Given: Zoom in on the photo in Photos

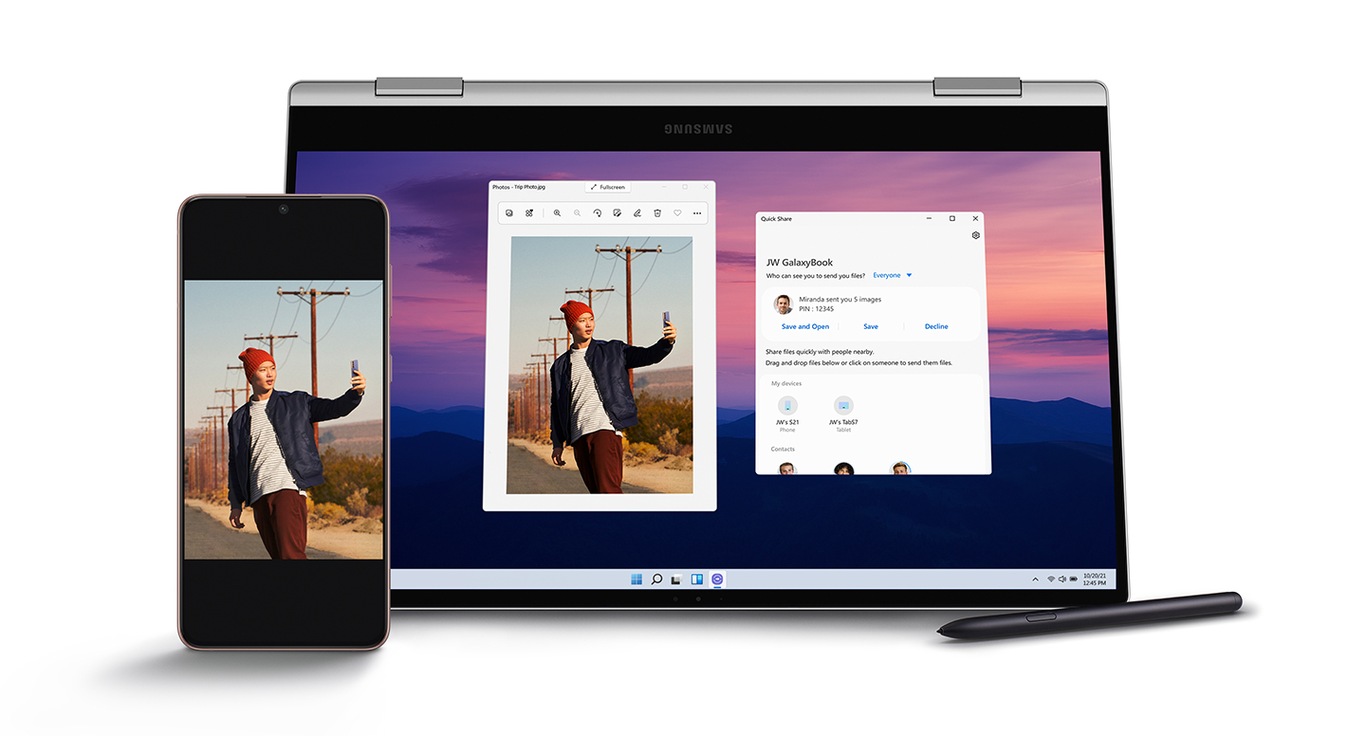Looking at the screenshot, I should [557, 213].
